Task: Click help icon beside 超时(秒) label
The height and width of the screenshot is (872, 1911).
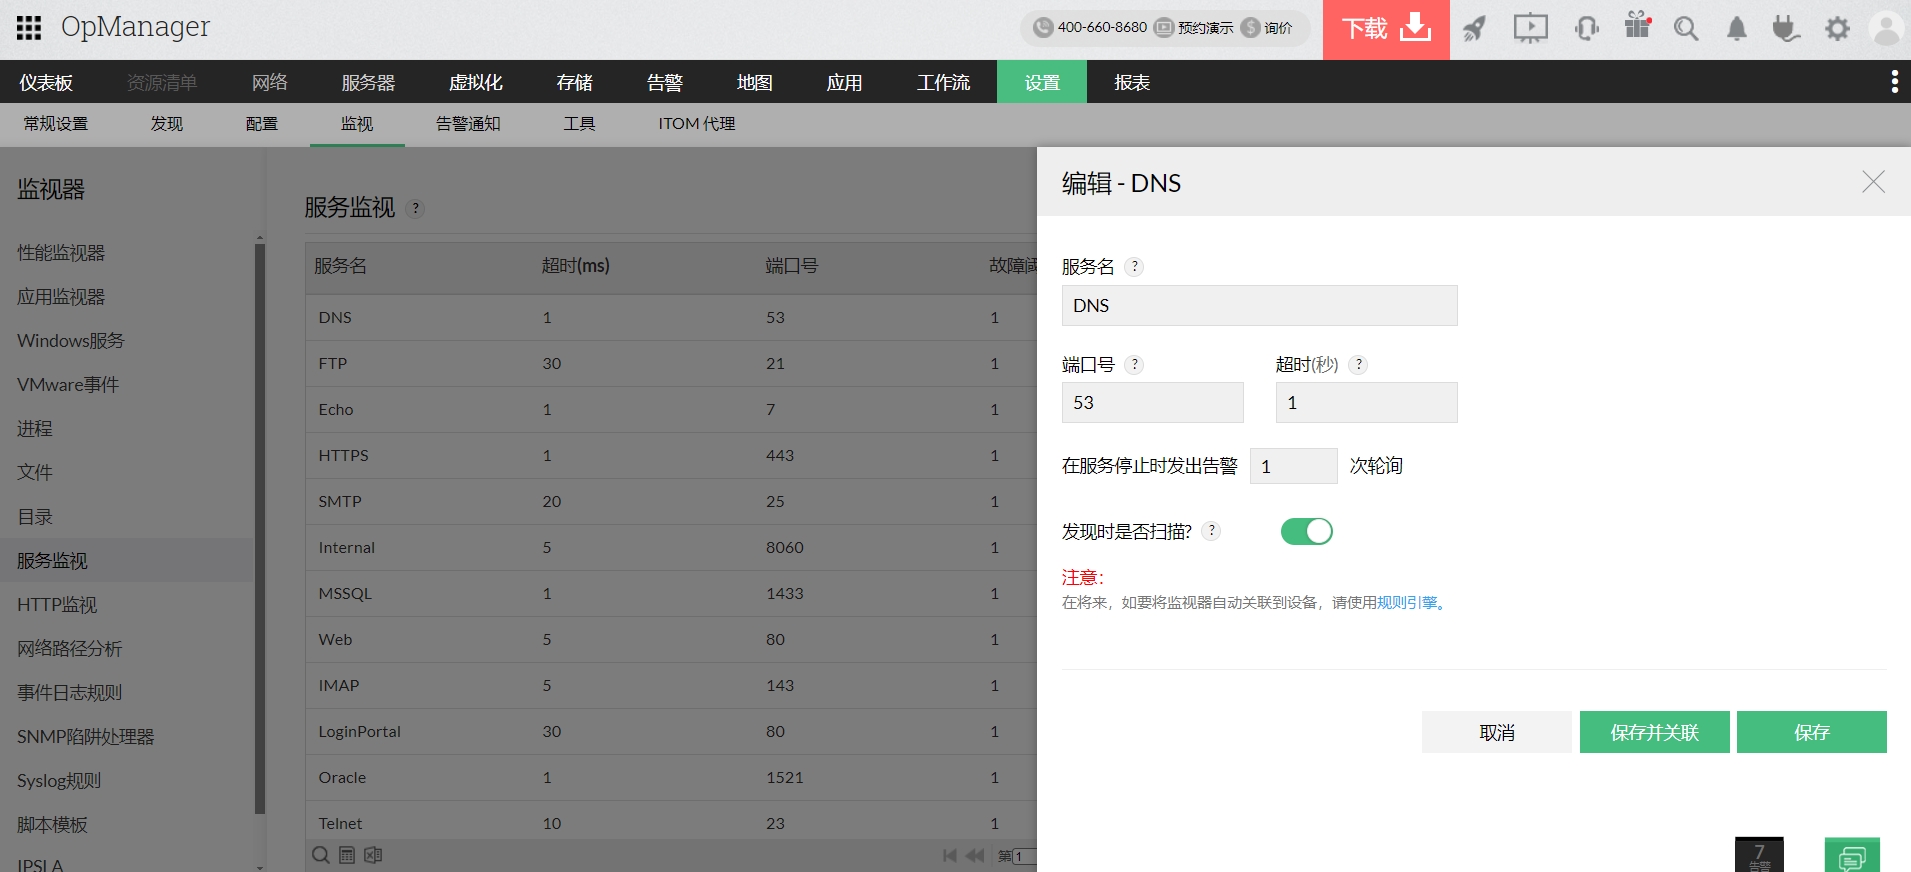Action: [1358, 365]
